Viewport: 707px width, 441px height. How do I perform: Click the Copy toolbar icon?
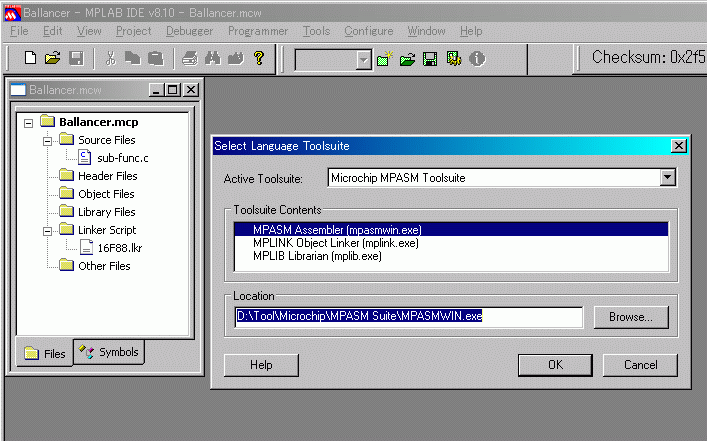(133, 58)
